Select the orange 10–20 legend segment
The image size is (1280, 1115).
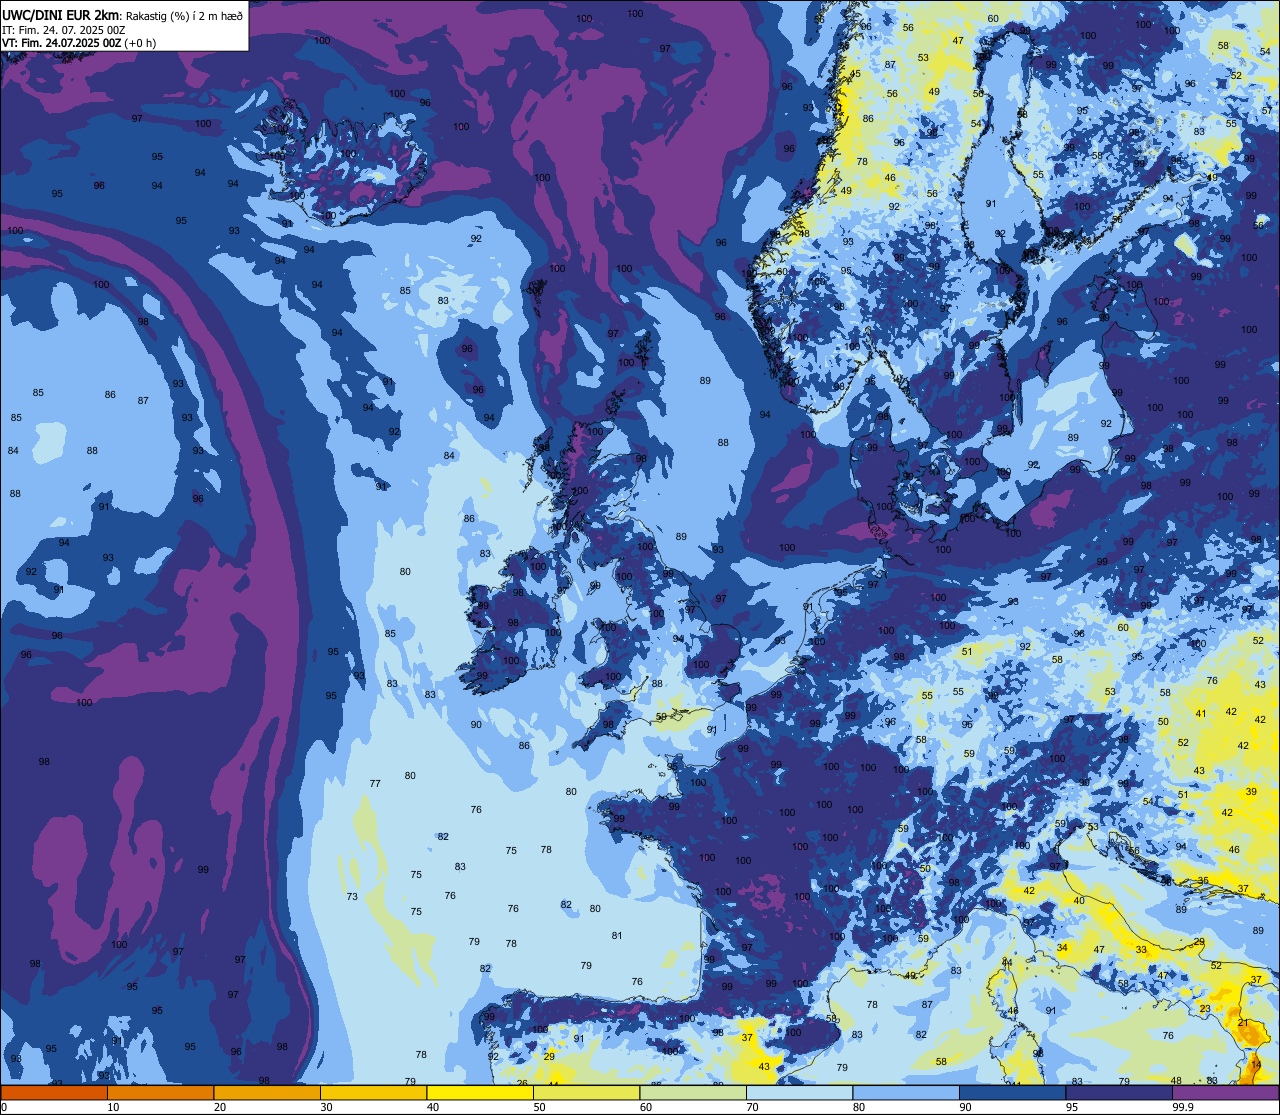pos(160,1092)
